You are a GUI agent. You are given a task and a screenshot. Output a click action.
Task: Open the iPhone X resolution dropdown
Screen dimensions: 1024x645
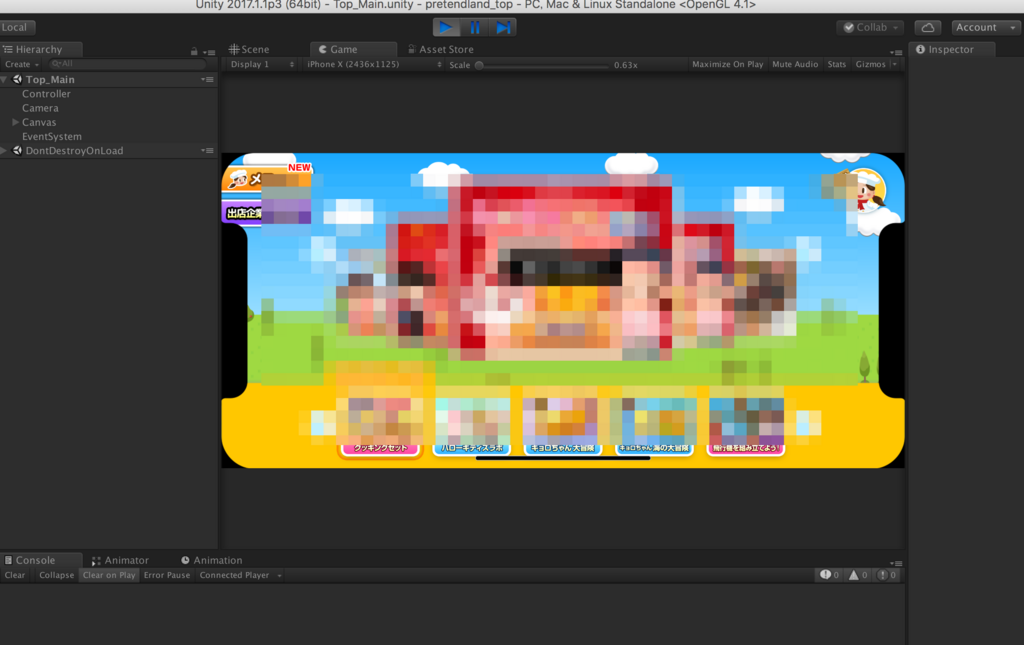pyautogui.click(x=374, y=65)
